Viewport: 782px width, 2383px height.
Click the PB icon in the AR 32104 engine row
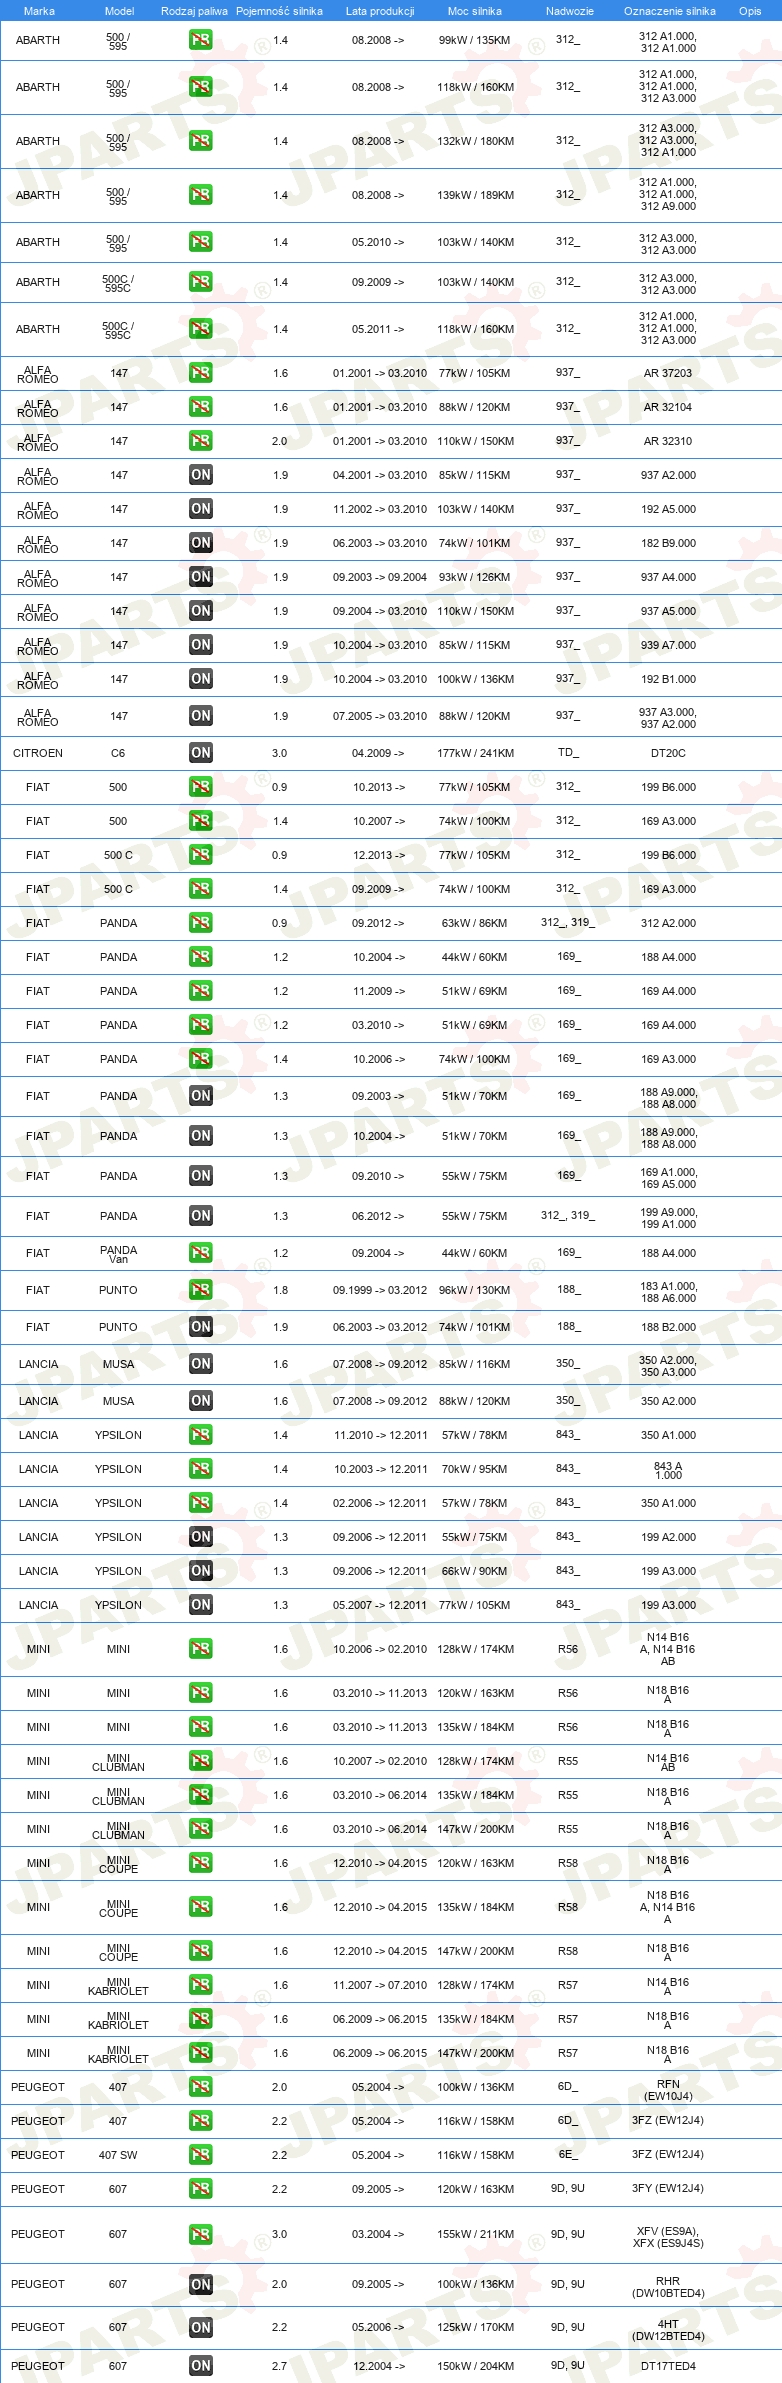coord(201,407)
